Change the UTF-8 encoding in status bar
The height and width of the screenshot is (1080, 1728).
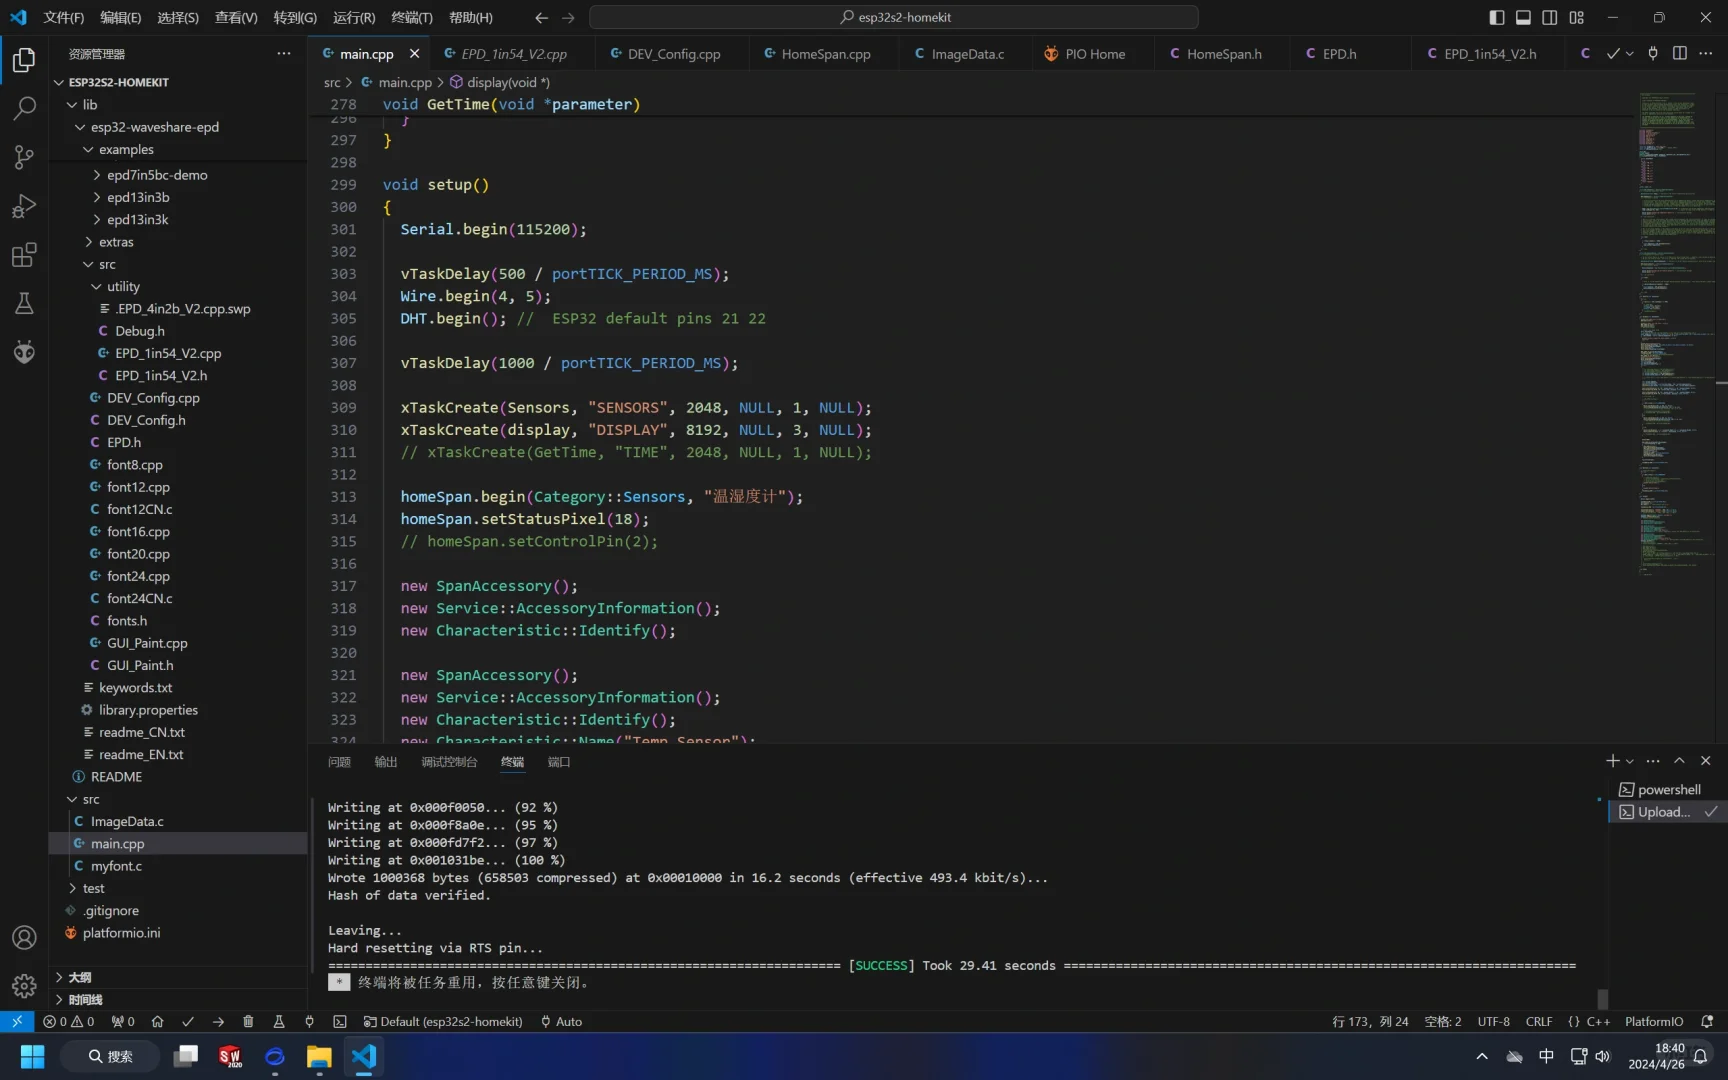coord(1494,1022)
